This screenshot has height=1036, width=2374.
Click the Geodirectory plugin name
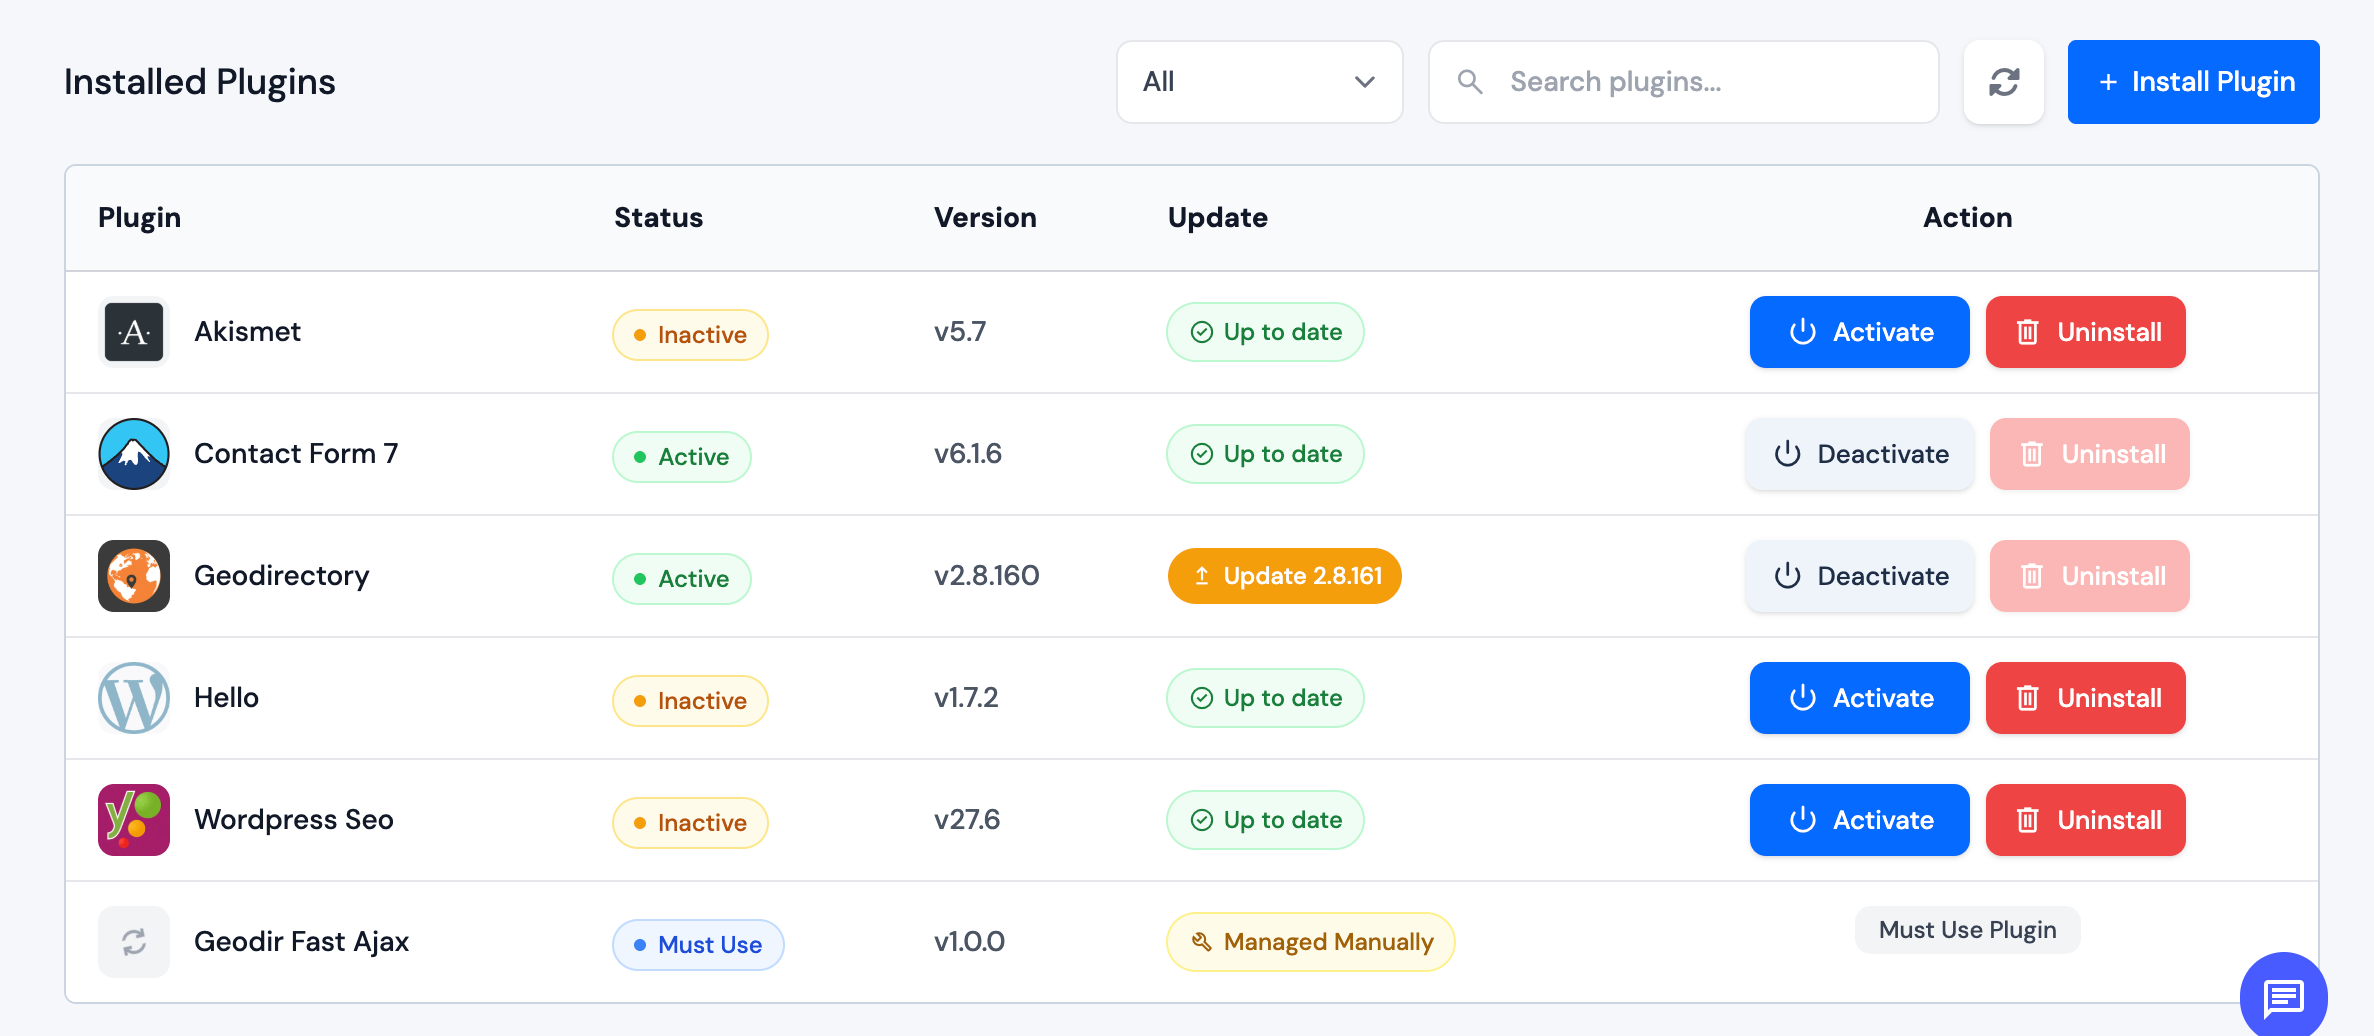(282, 576)
